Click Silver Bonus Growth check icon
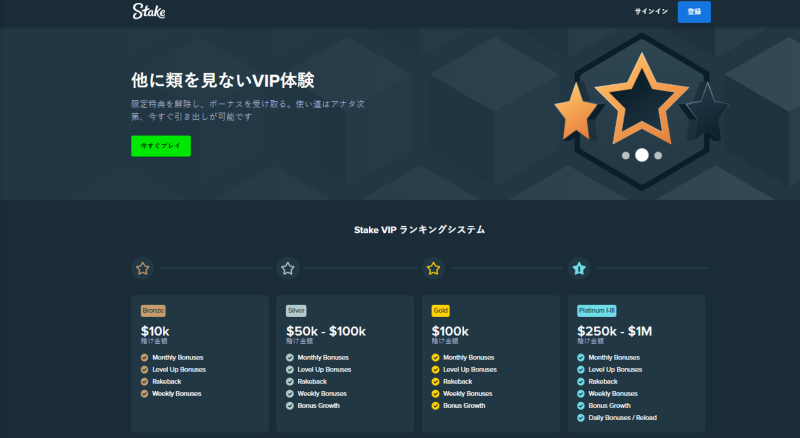800x438 pixels. [x=290, y=406]
